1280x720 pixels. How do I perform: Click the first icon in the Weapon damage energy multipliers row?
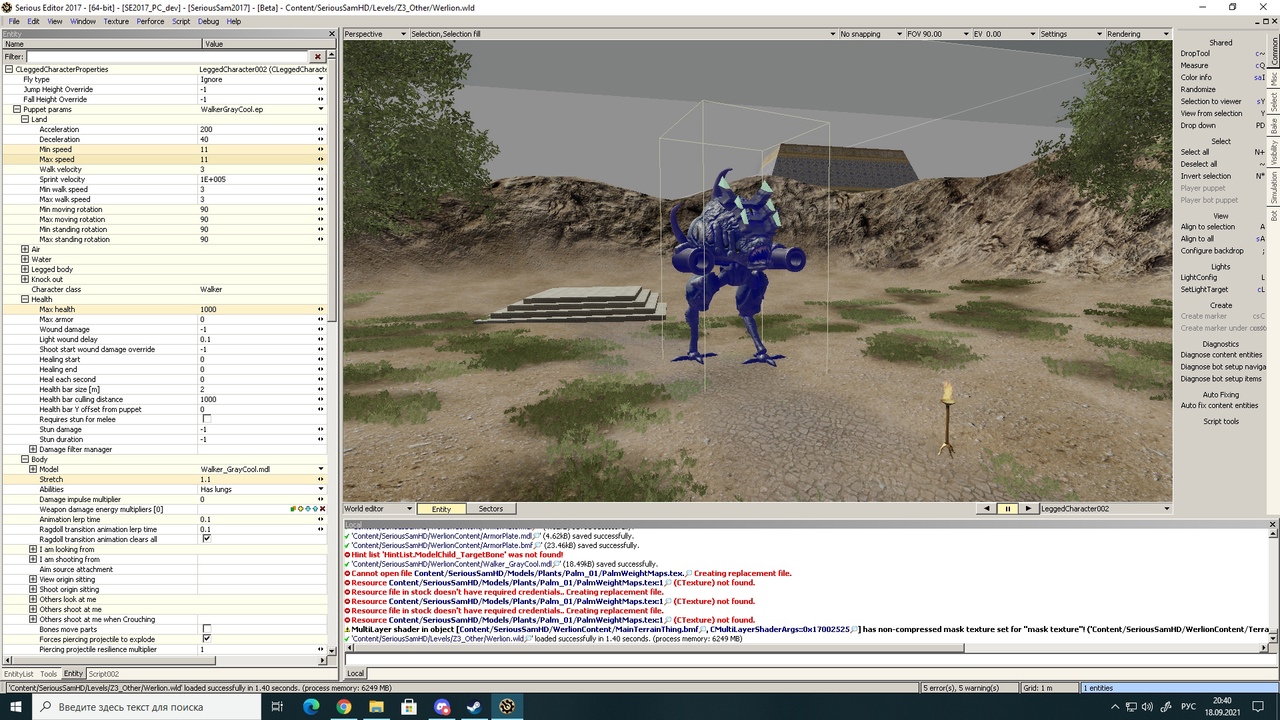coord(293,509)
